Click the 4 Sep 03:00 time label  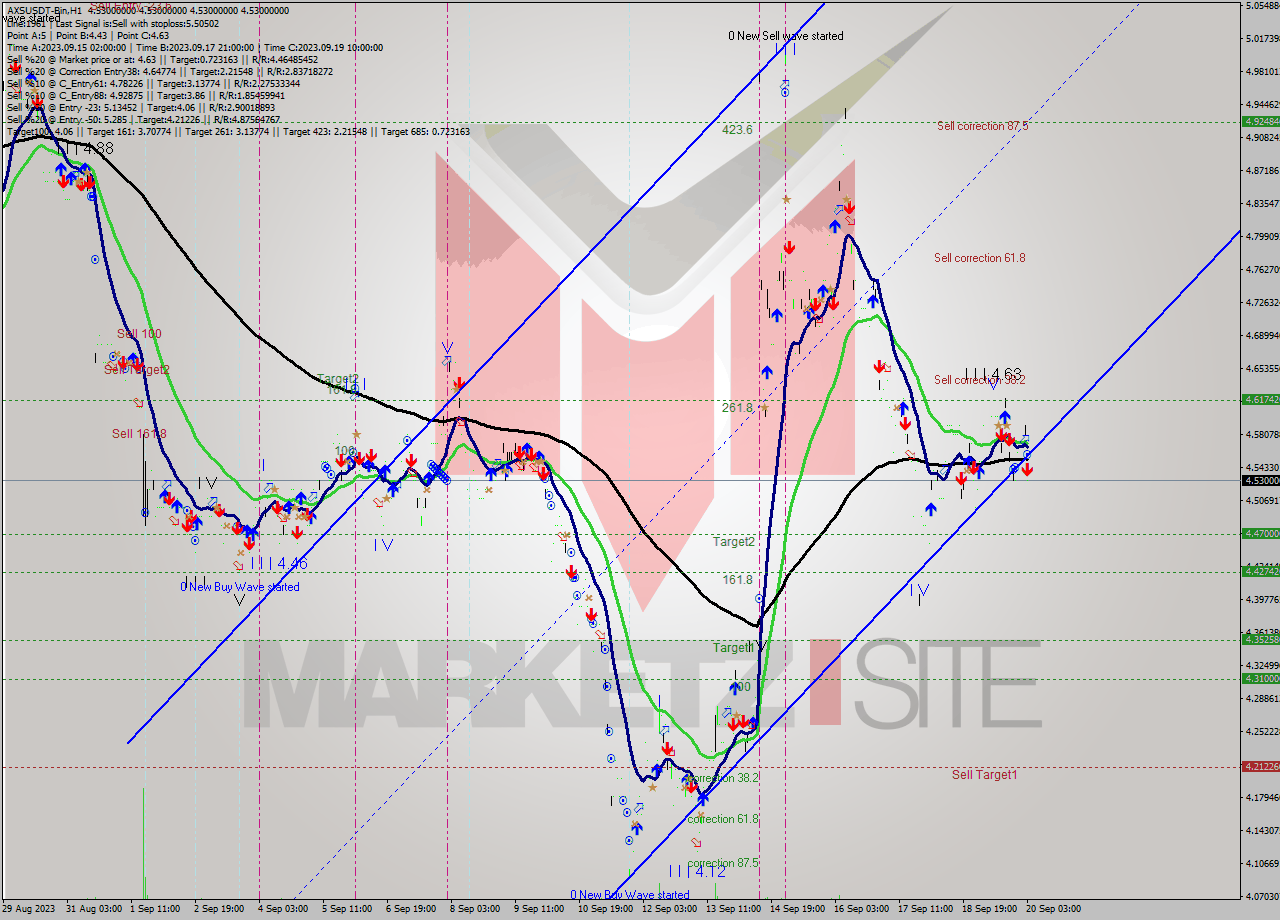click(x=284, y=909)
